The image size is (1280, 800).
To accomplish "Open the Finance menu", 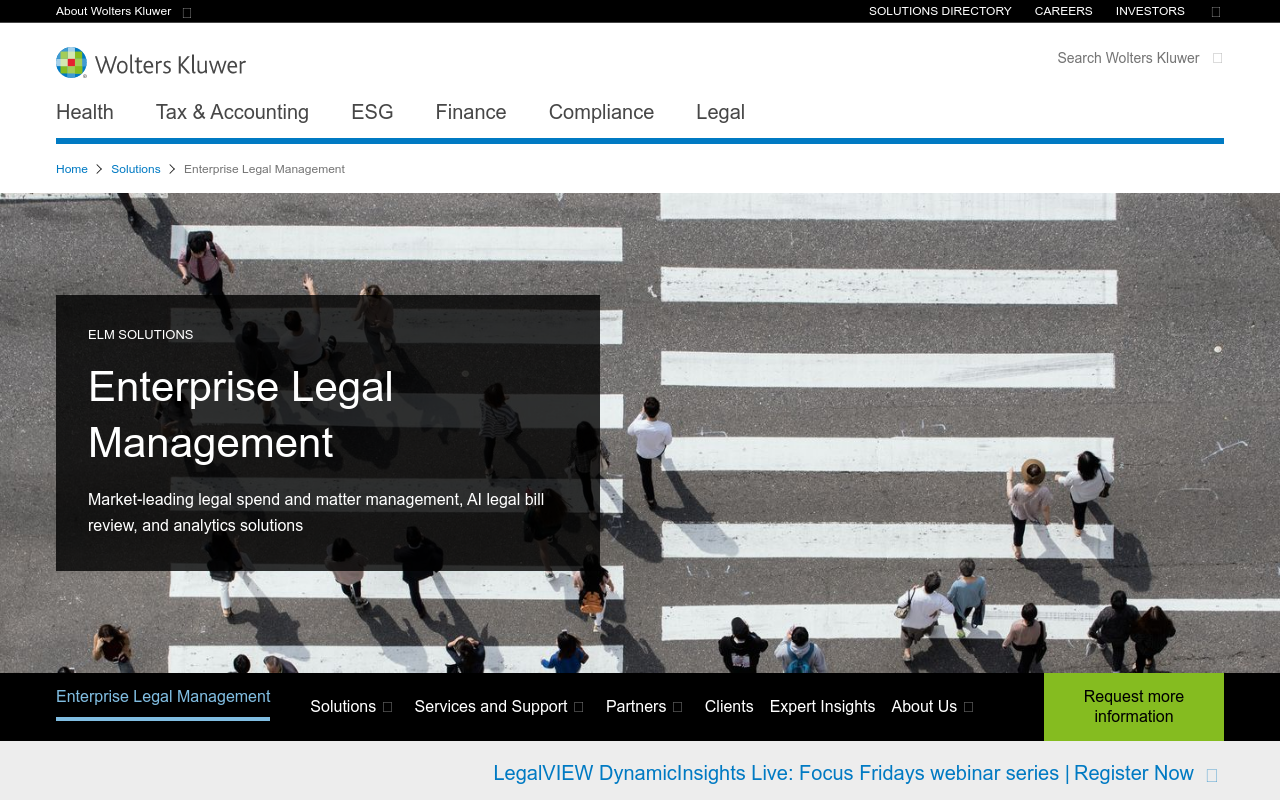I will point(471,112).
